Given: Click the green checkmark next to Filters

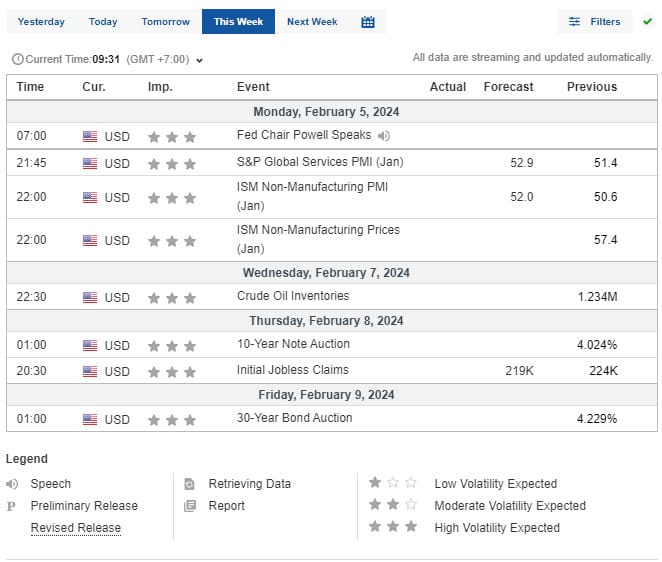Looking at the screenshot, I should 647,21.
